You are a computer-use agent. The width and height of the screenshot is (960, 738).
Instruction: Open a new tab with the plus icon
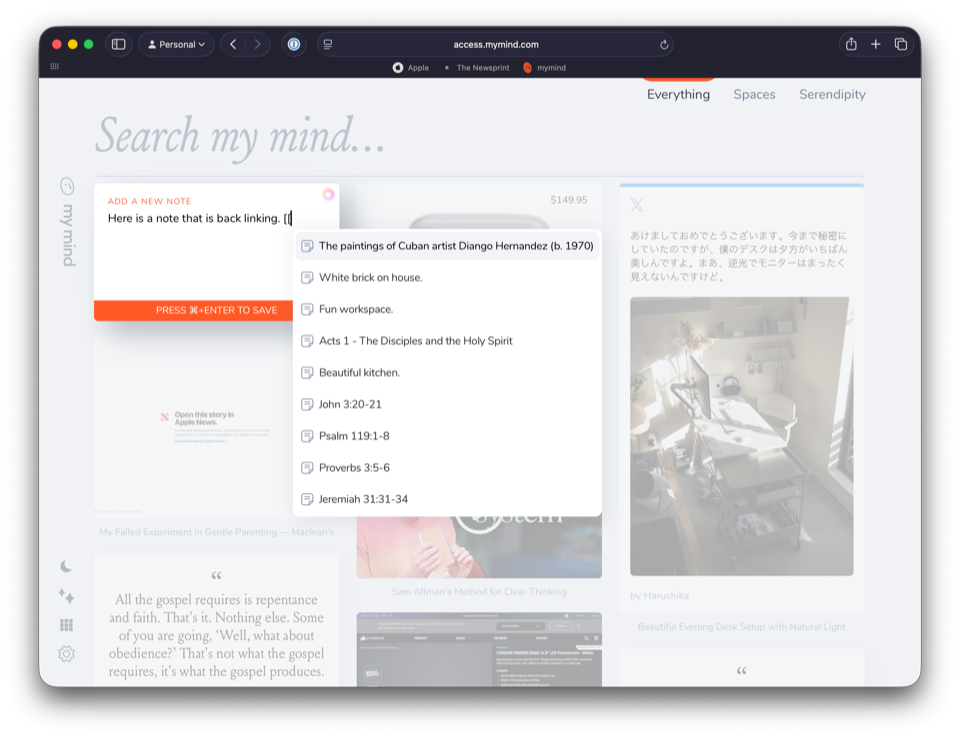pyautogui.click(x=876, y=44)
